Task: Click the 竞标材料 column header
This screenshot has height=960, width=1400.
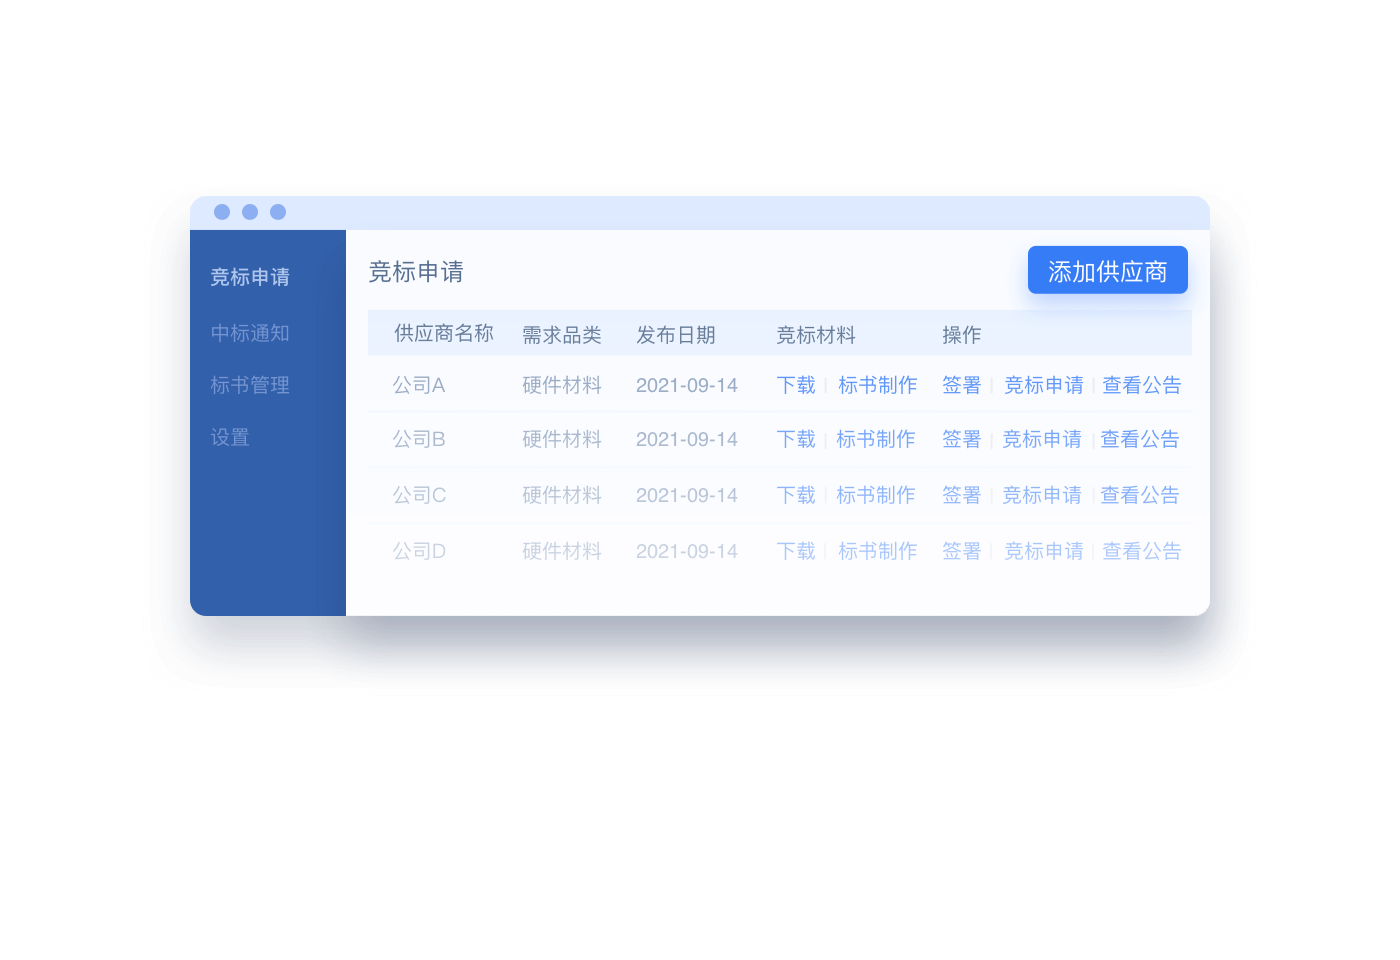Action: (x=816, y=335)
